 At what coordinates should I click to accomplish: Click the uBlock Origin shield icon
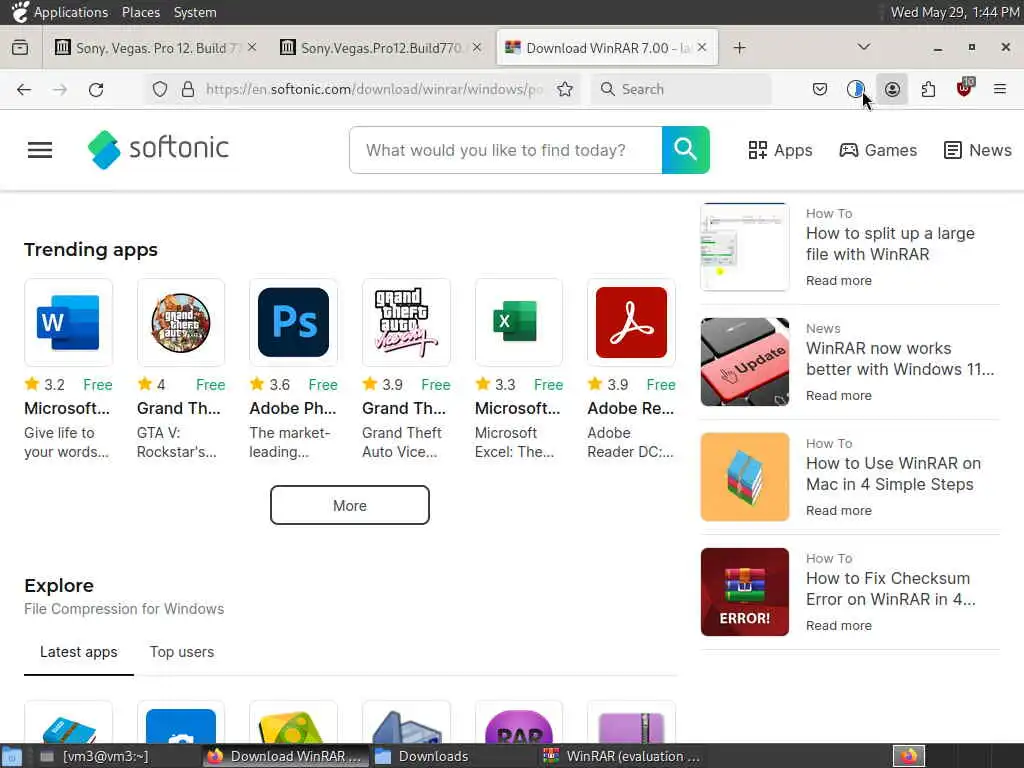[x=964, y=88]
